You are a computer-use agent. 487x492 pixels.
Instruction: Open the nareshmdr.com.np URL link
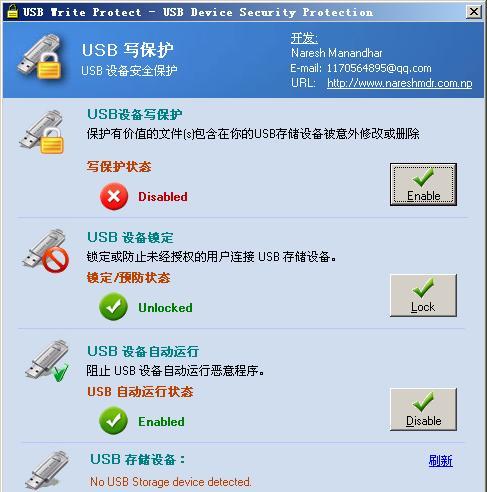[x=400, y=83]
